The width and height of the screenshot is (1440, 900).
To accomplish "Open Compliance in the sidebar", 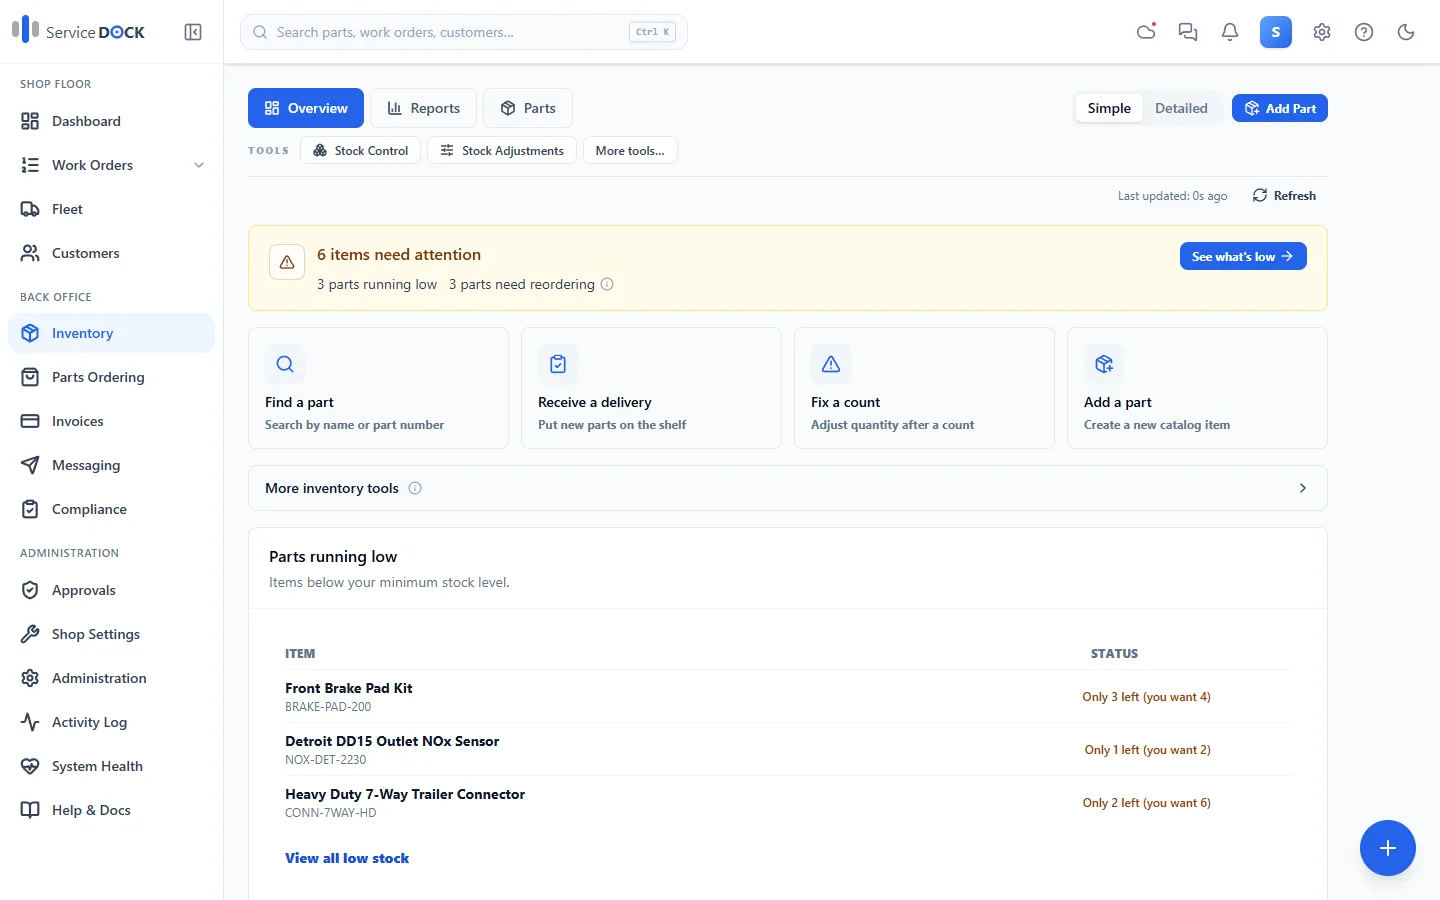I will click(x=111, y=509).
